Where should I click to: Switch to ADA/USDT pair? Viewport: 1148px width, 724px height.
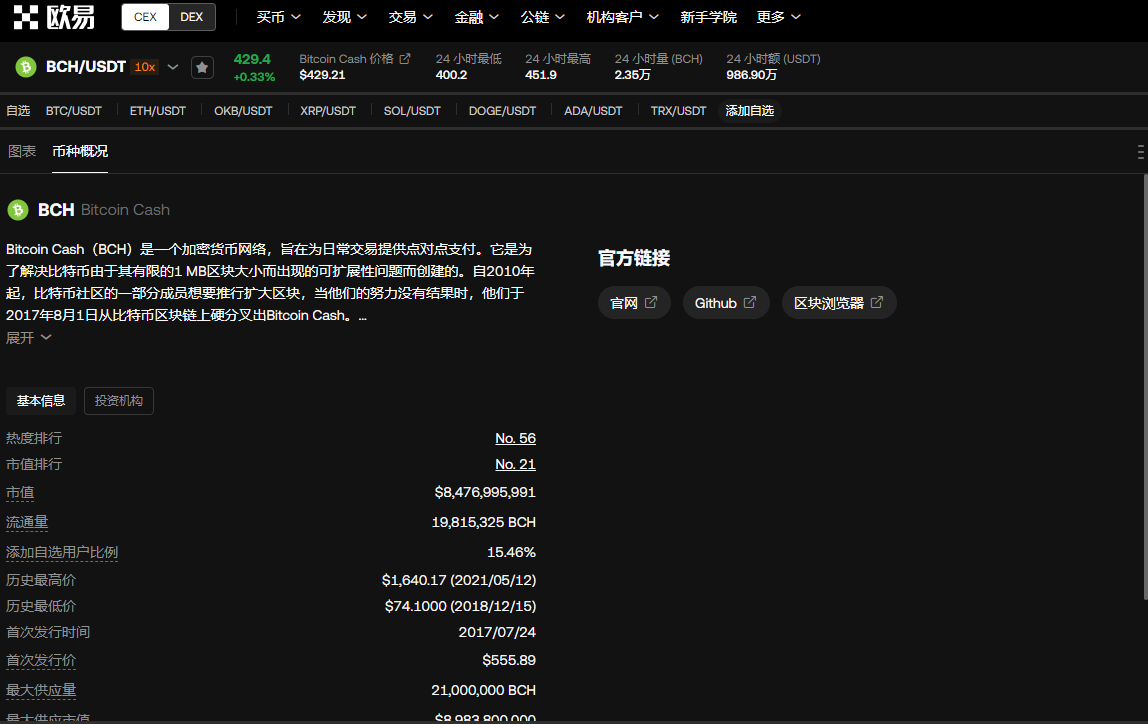tap(593, 111)
